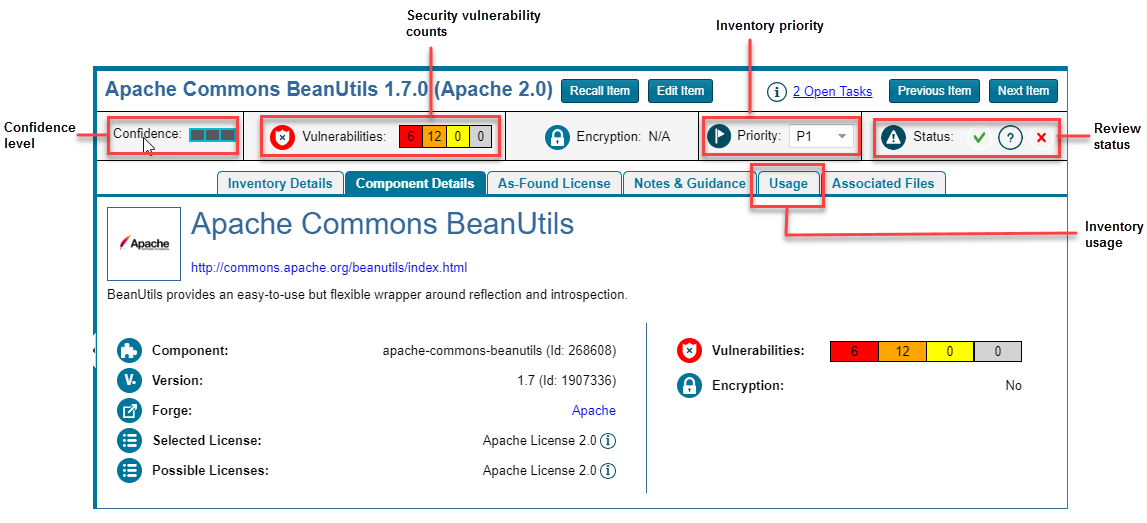Image resolution: width=1147 pixels, height=523 pixels.
Task: Click the info icon beside Open Tasks
Action: pos(776,91)
